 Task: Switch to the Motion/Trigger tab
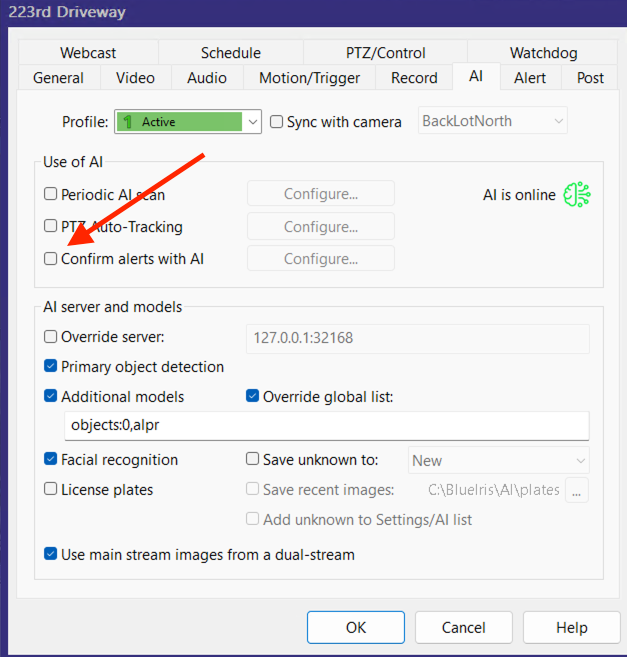309,78
